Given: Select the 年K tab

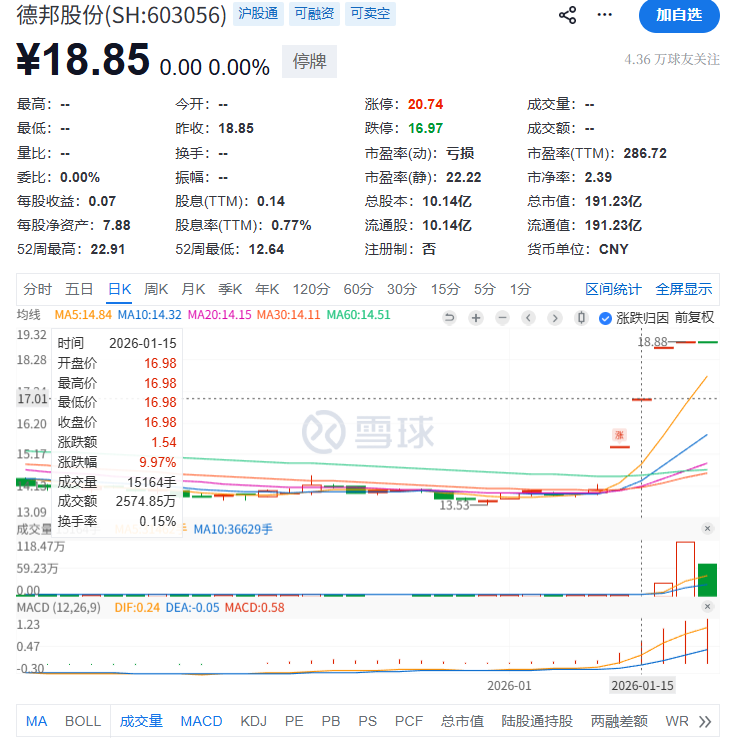Looking at the screenshot, I should click(x=267, y=289).
